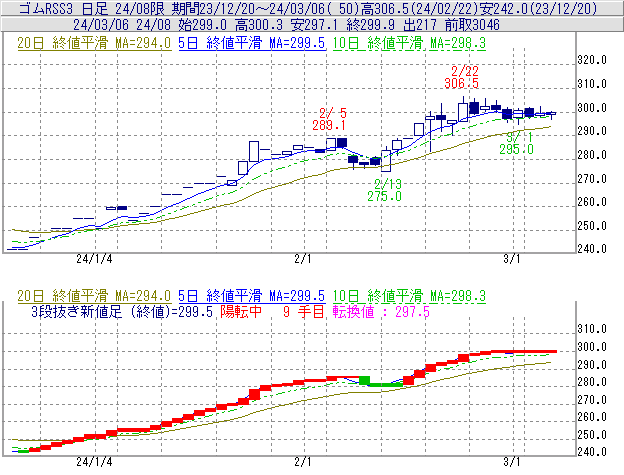Select the 2/ 5 289.1 peak annotation

pyautogui.click(x=329, y=119)
